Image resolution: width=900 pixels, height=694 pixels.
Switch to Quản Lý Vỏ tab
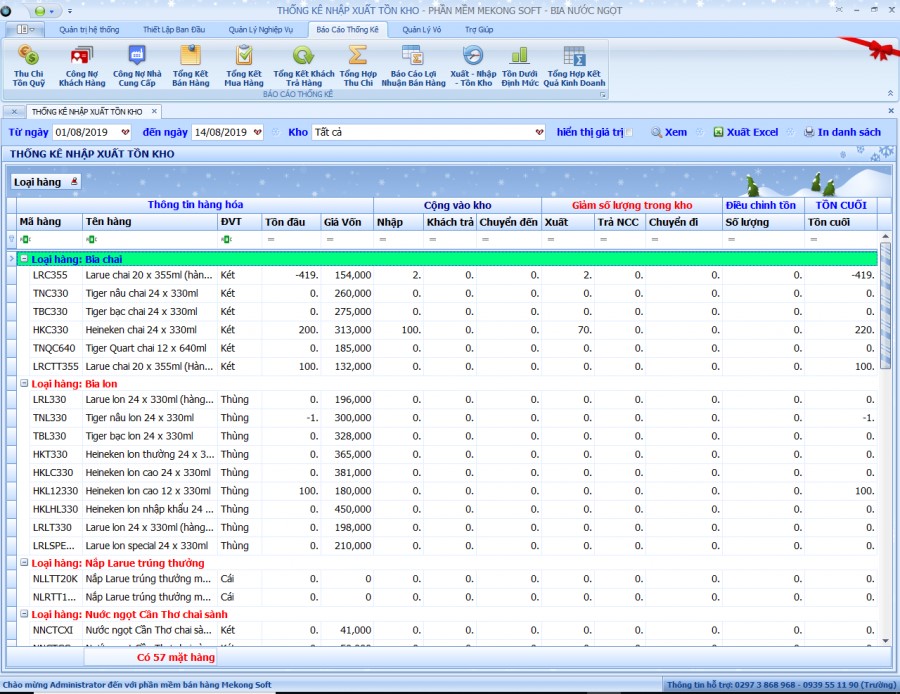(422, 29)
